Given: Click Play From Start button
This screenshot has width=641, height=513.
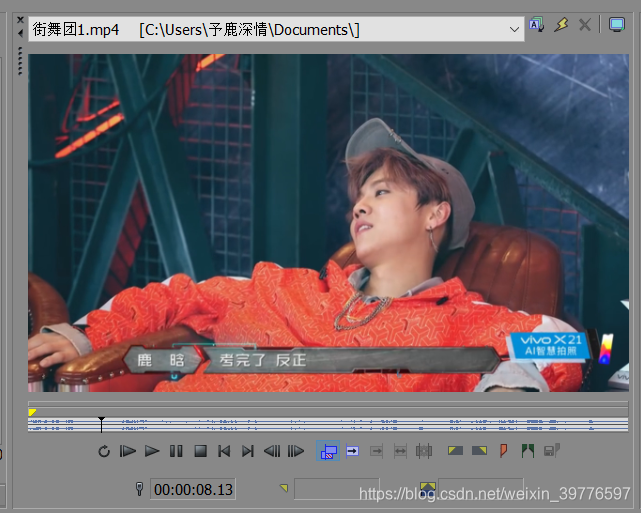Looking at the screenshot, I should point(128,451).
